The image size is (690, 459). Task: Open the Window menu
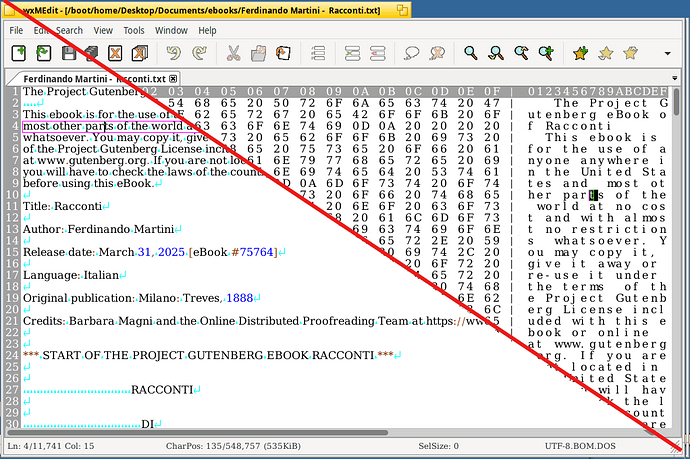(x=171, y=31)
